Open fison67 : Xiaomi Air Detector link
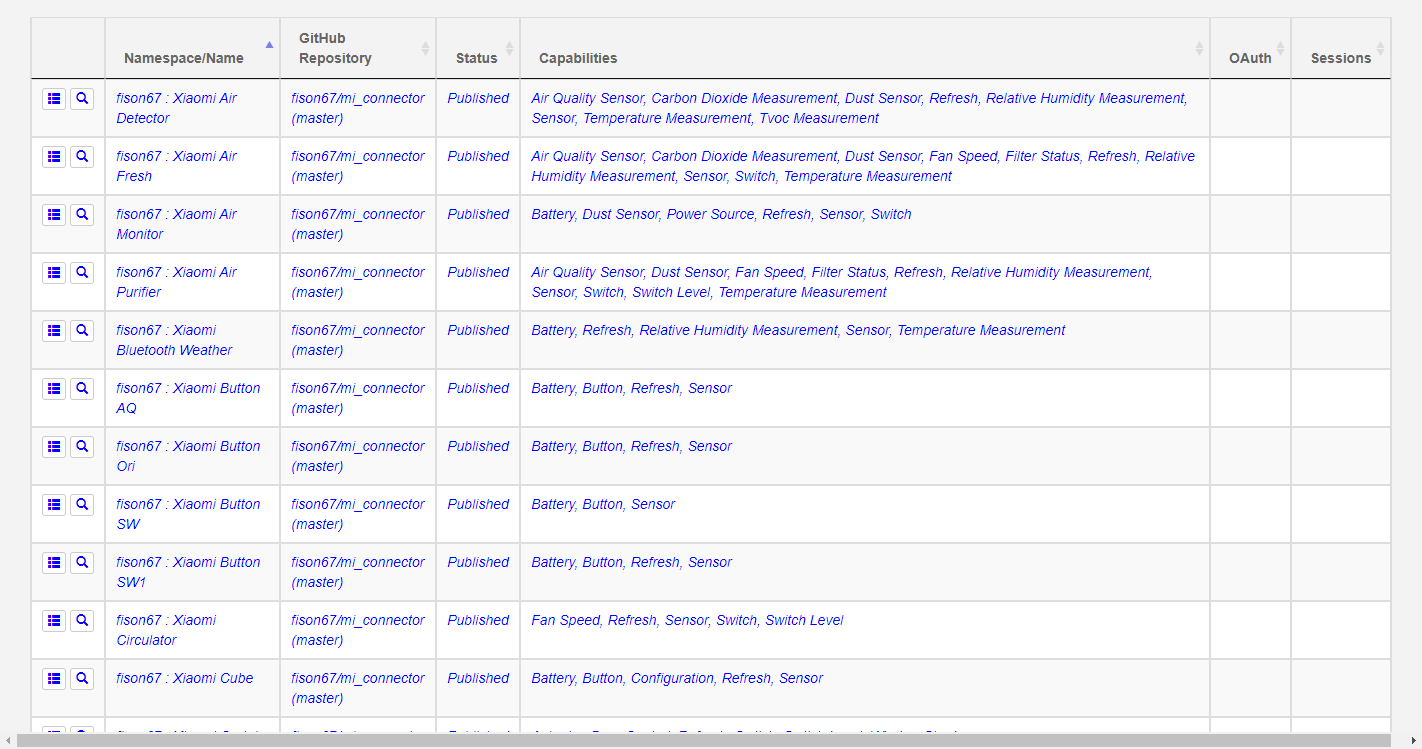 [176, 108]
